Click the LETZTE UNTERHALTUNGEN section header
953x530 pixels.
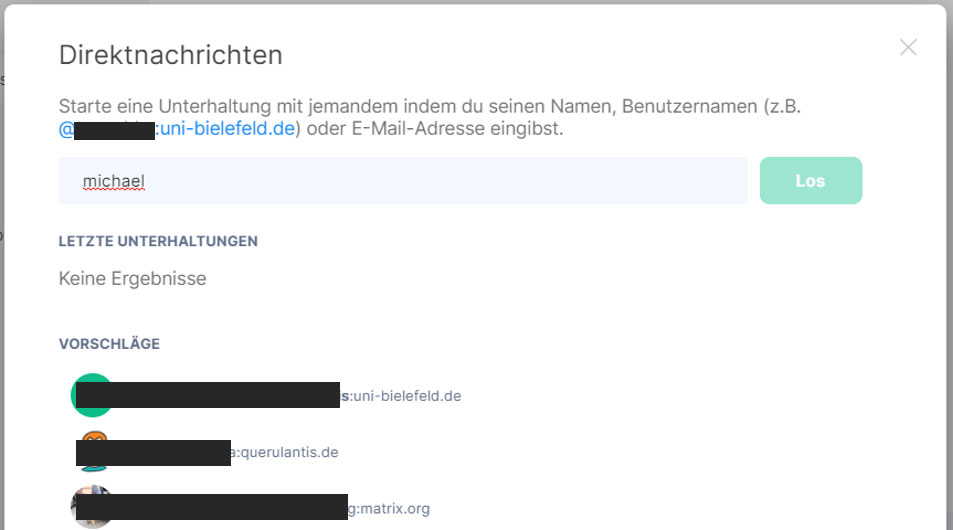point(158,241)
